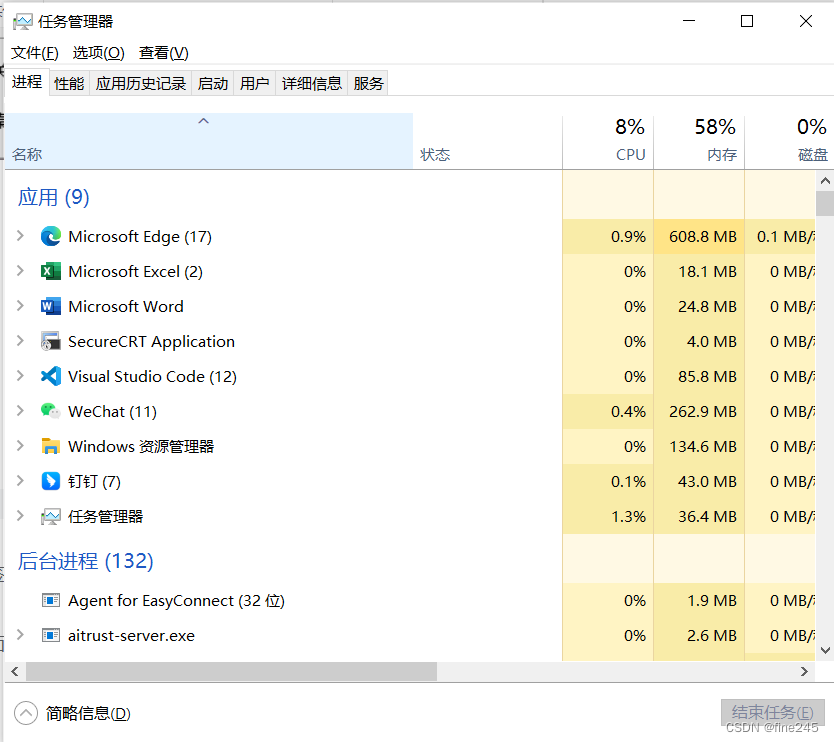Click the Task Manager title bar icon
Image resolution: width=834 pixels, height=742 pixels.
point(22,22)
